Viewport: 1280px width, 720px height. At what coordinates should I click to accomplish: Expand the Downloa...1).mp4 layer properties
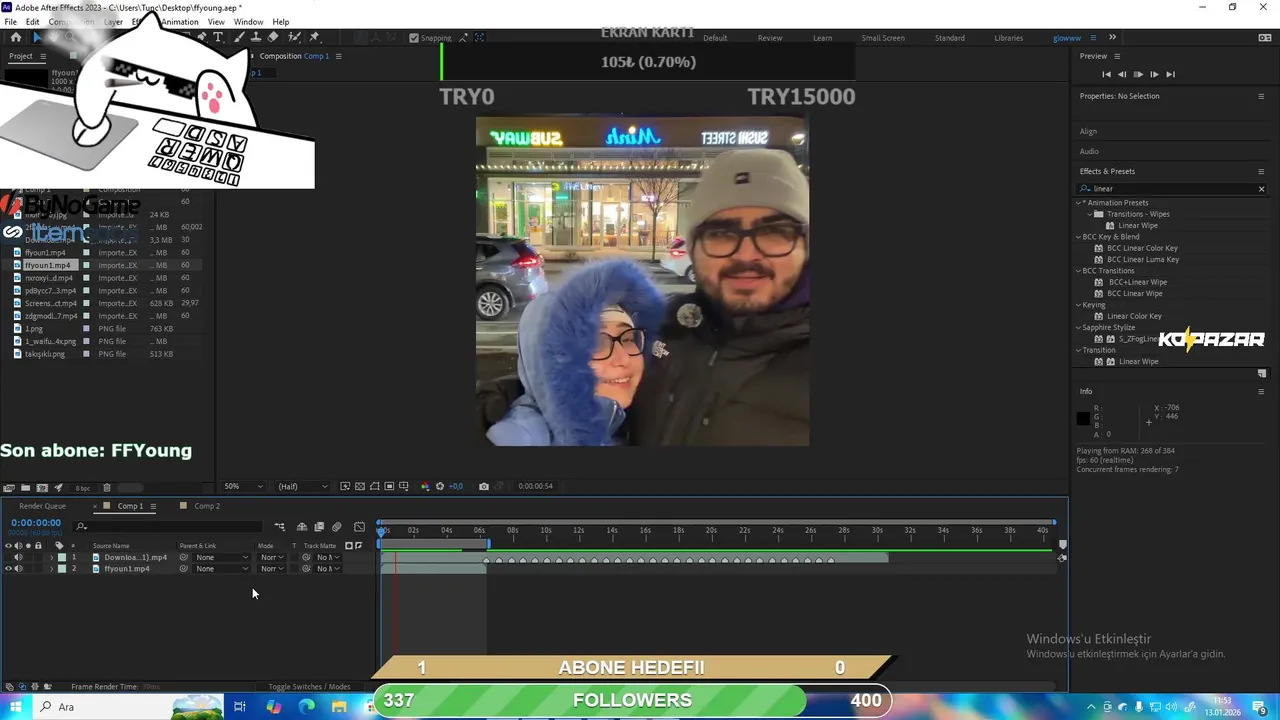51,557
